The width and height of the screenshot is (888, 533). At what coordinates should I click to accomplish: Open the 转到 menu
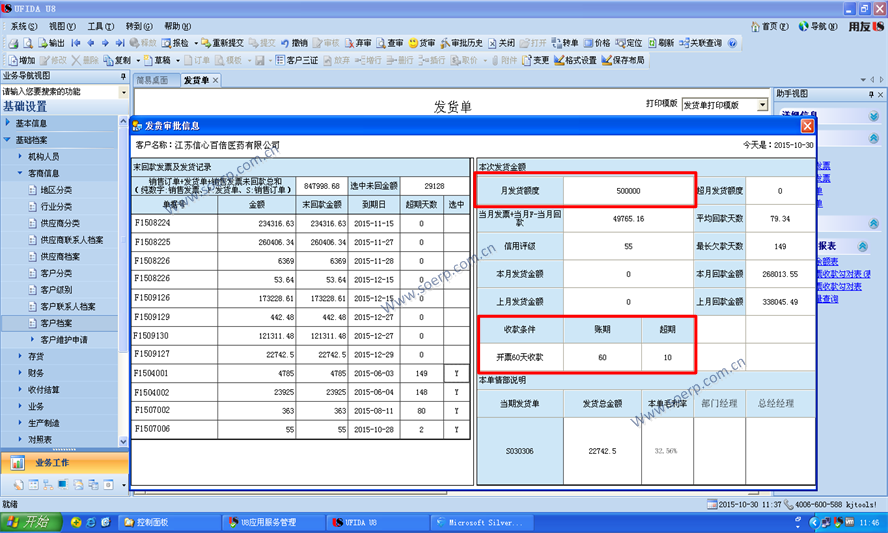coord(139,26)
